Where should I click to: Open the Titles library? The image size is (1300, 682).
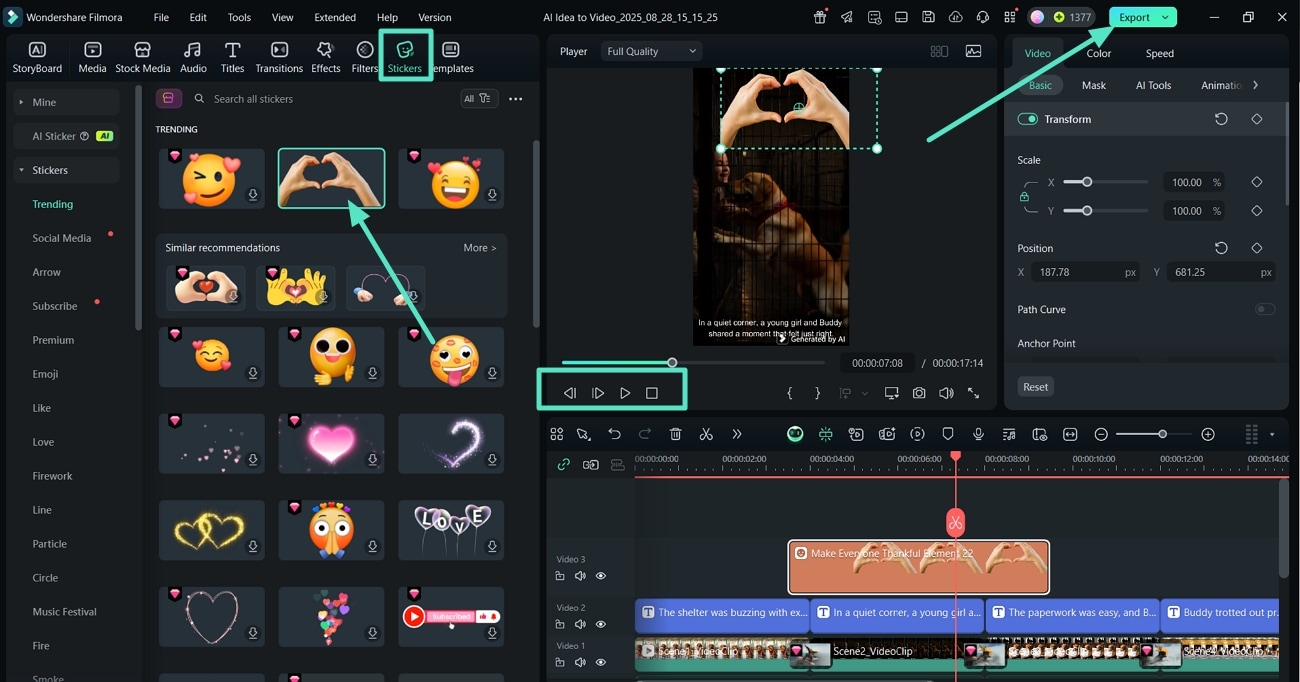(232, 57)
